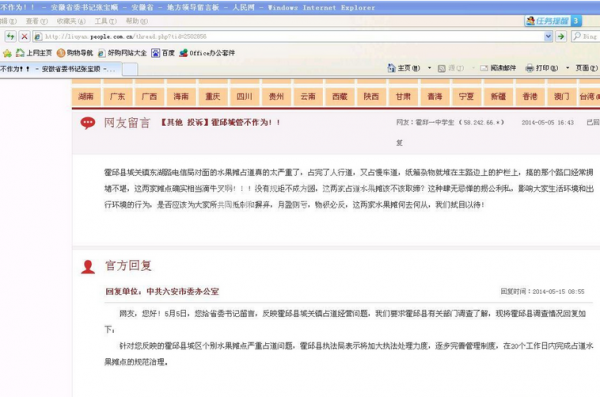Click the poster name 霍邱一中学生

(435, 123)
